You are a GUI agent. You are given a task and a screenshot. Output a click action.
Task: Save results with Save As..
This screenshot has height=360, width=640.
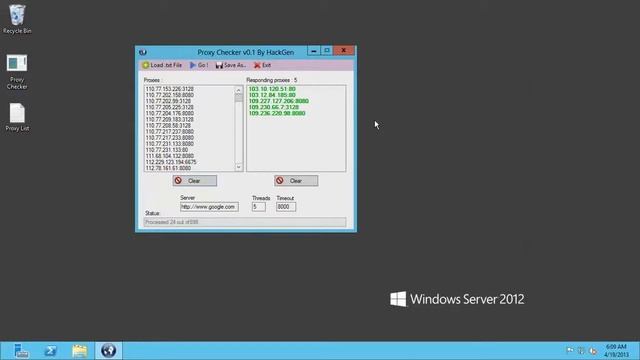(x=231, y=65)
